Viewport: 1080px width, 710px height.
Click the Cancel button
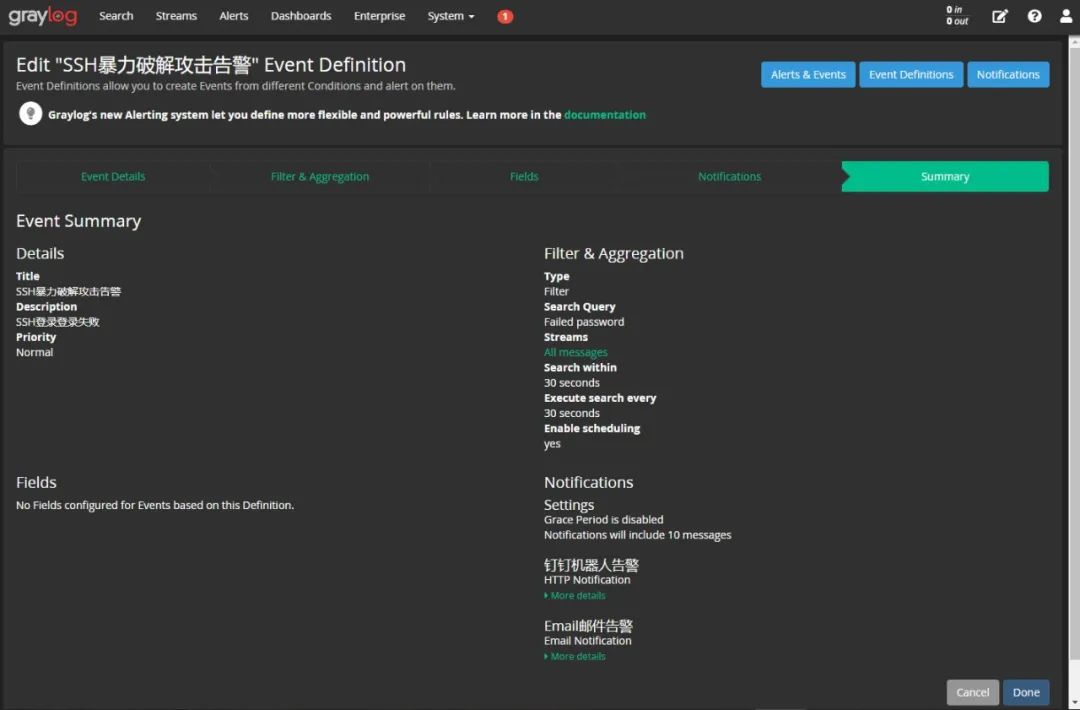pyautogui.click(x=973, y=692)
